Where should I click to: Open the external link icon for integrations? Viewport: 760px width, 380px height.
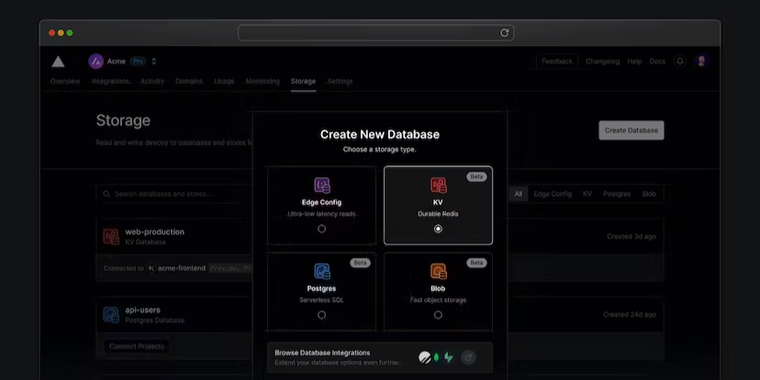coord(468,358)
